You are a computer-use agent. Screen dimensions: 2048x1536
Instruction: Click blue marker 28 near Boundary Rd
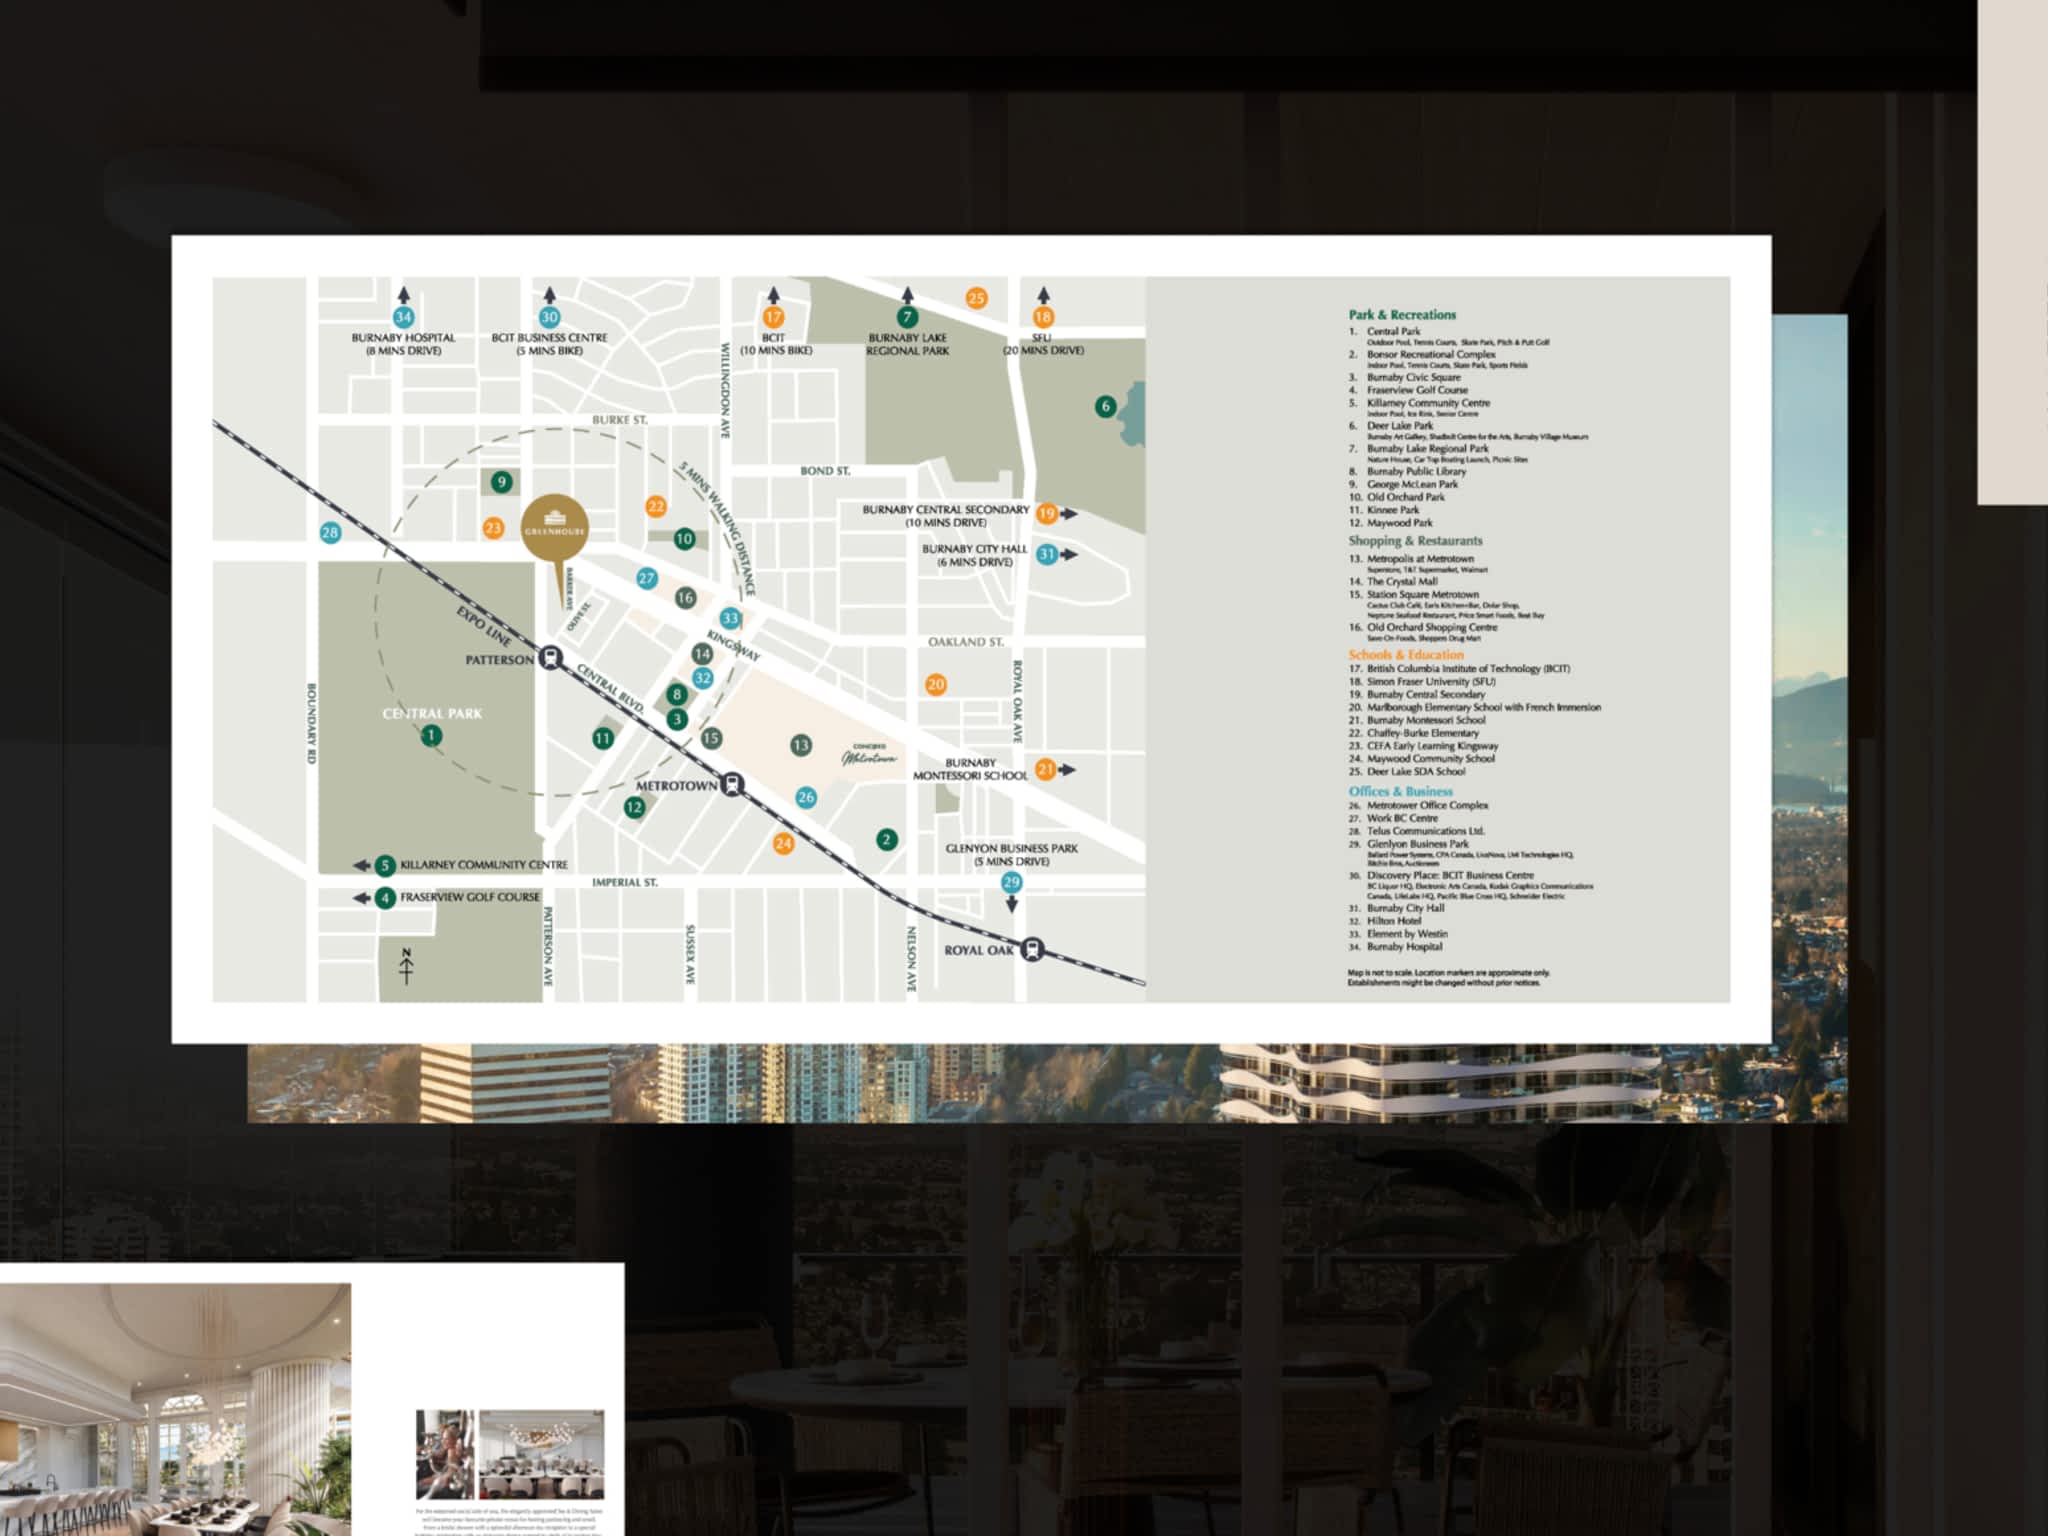330,533
